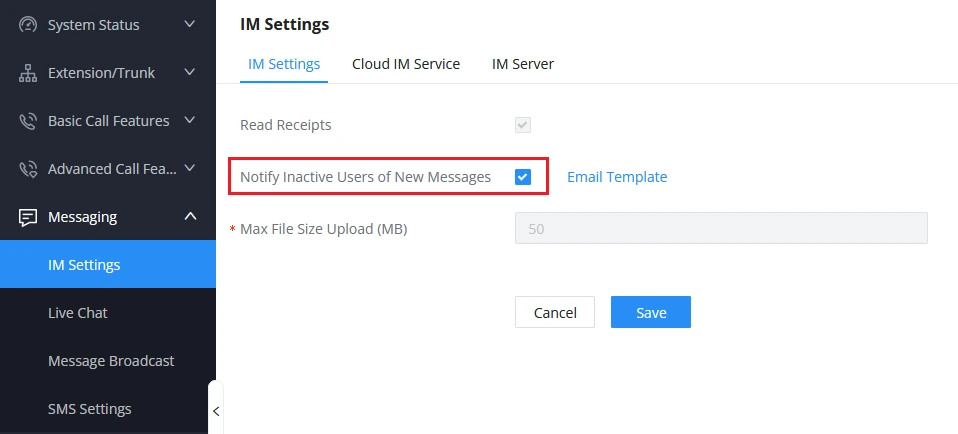
Task: Click the System Status gauge icon
Action: (28, 24)
